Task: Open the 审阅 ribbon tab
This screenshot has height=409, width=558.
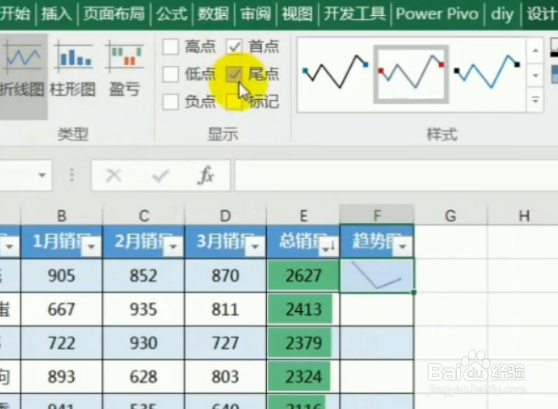Action: [x=256, y=14]
